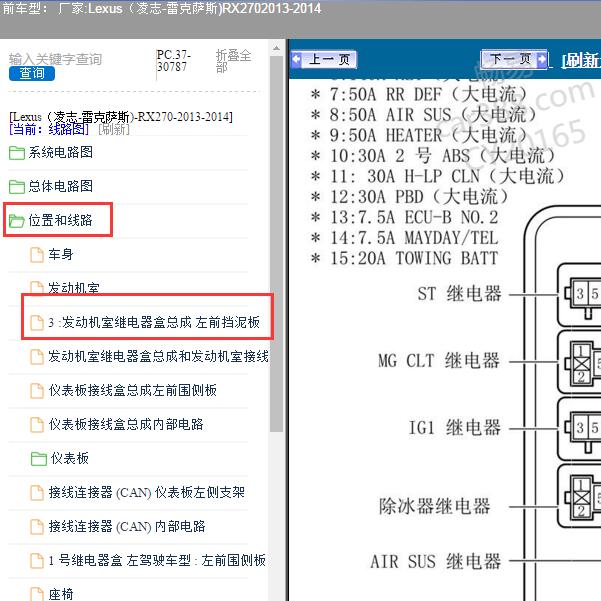
Task: Open 仪表板接线盒总成内部电路
Action: pos(126,424)
